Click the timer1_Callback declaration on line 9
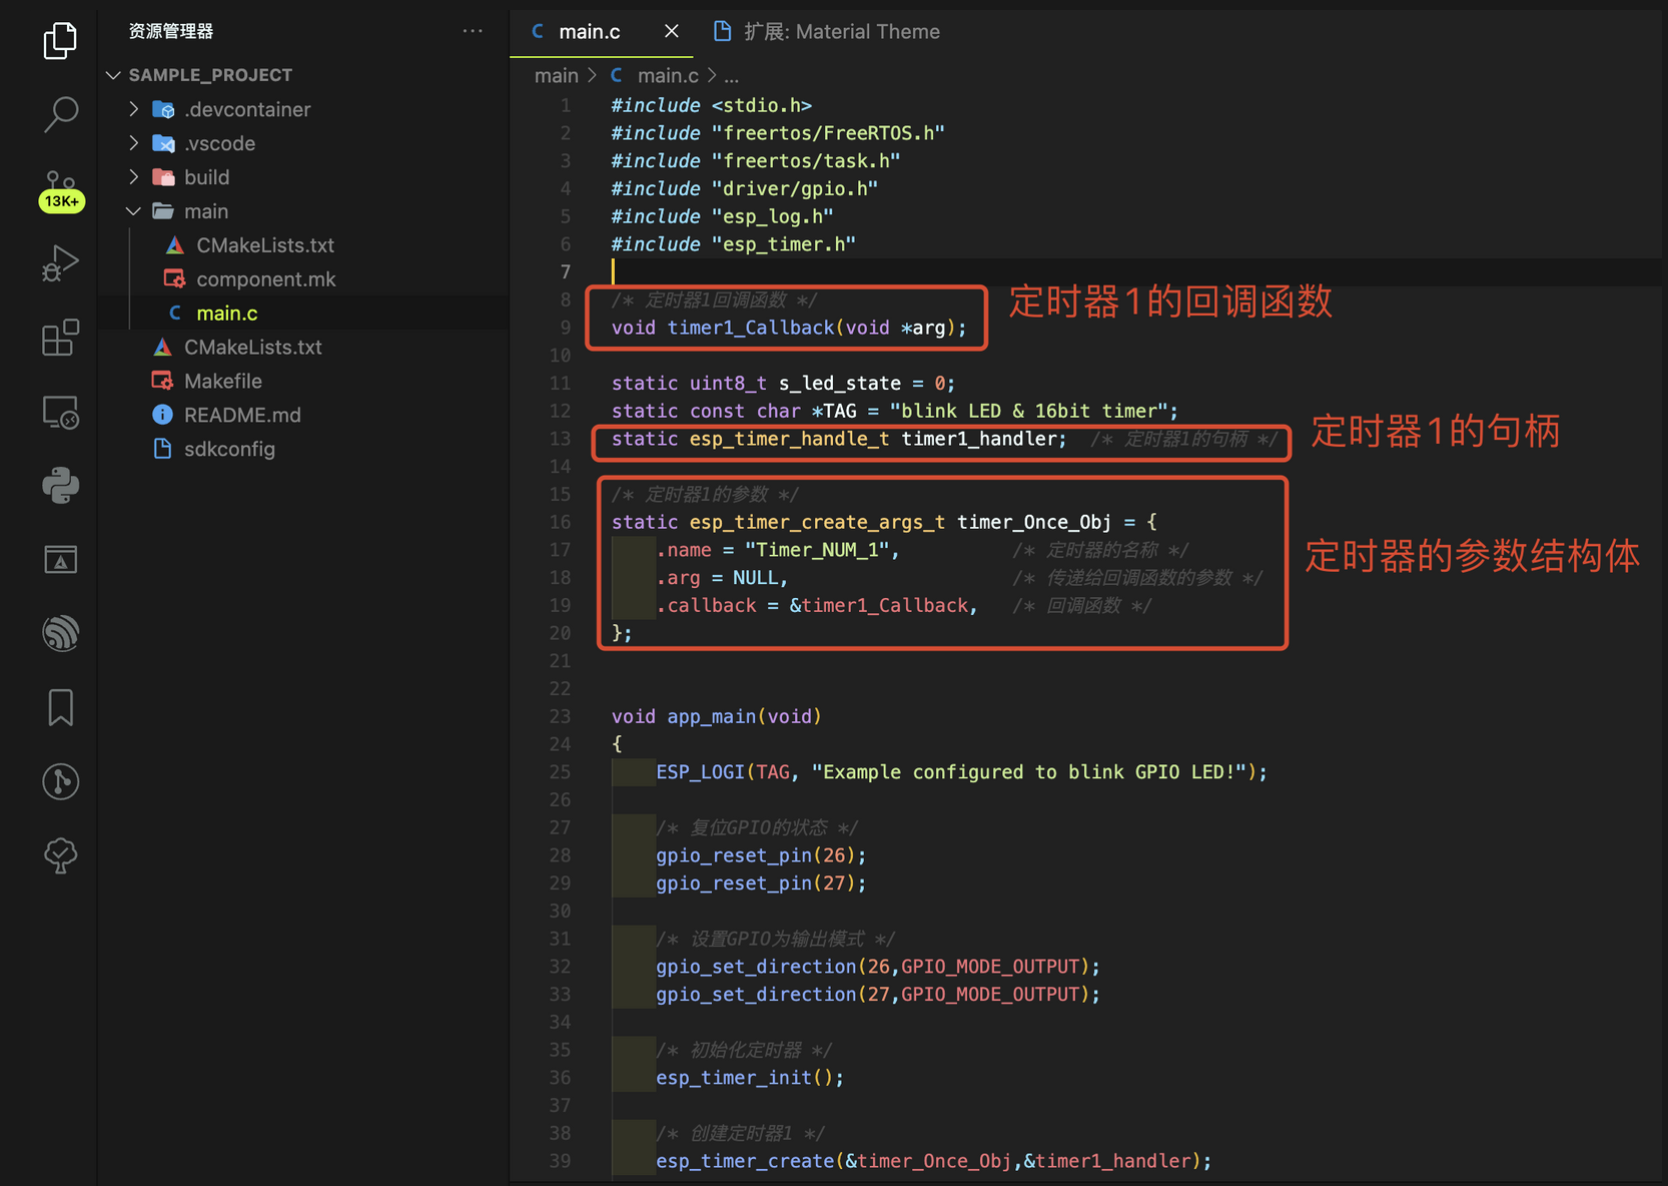The height and width of the screenshot is (1186, 1668). pos(789,328)
